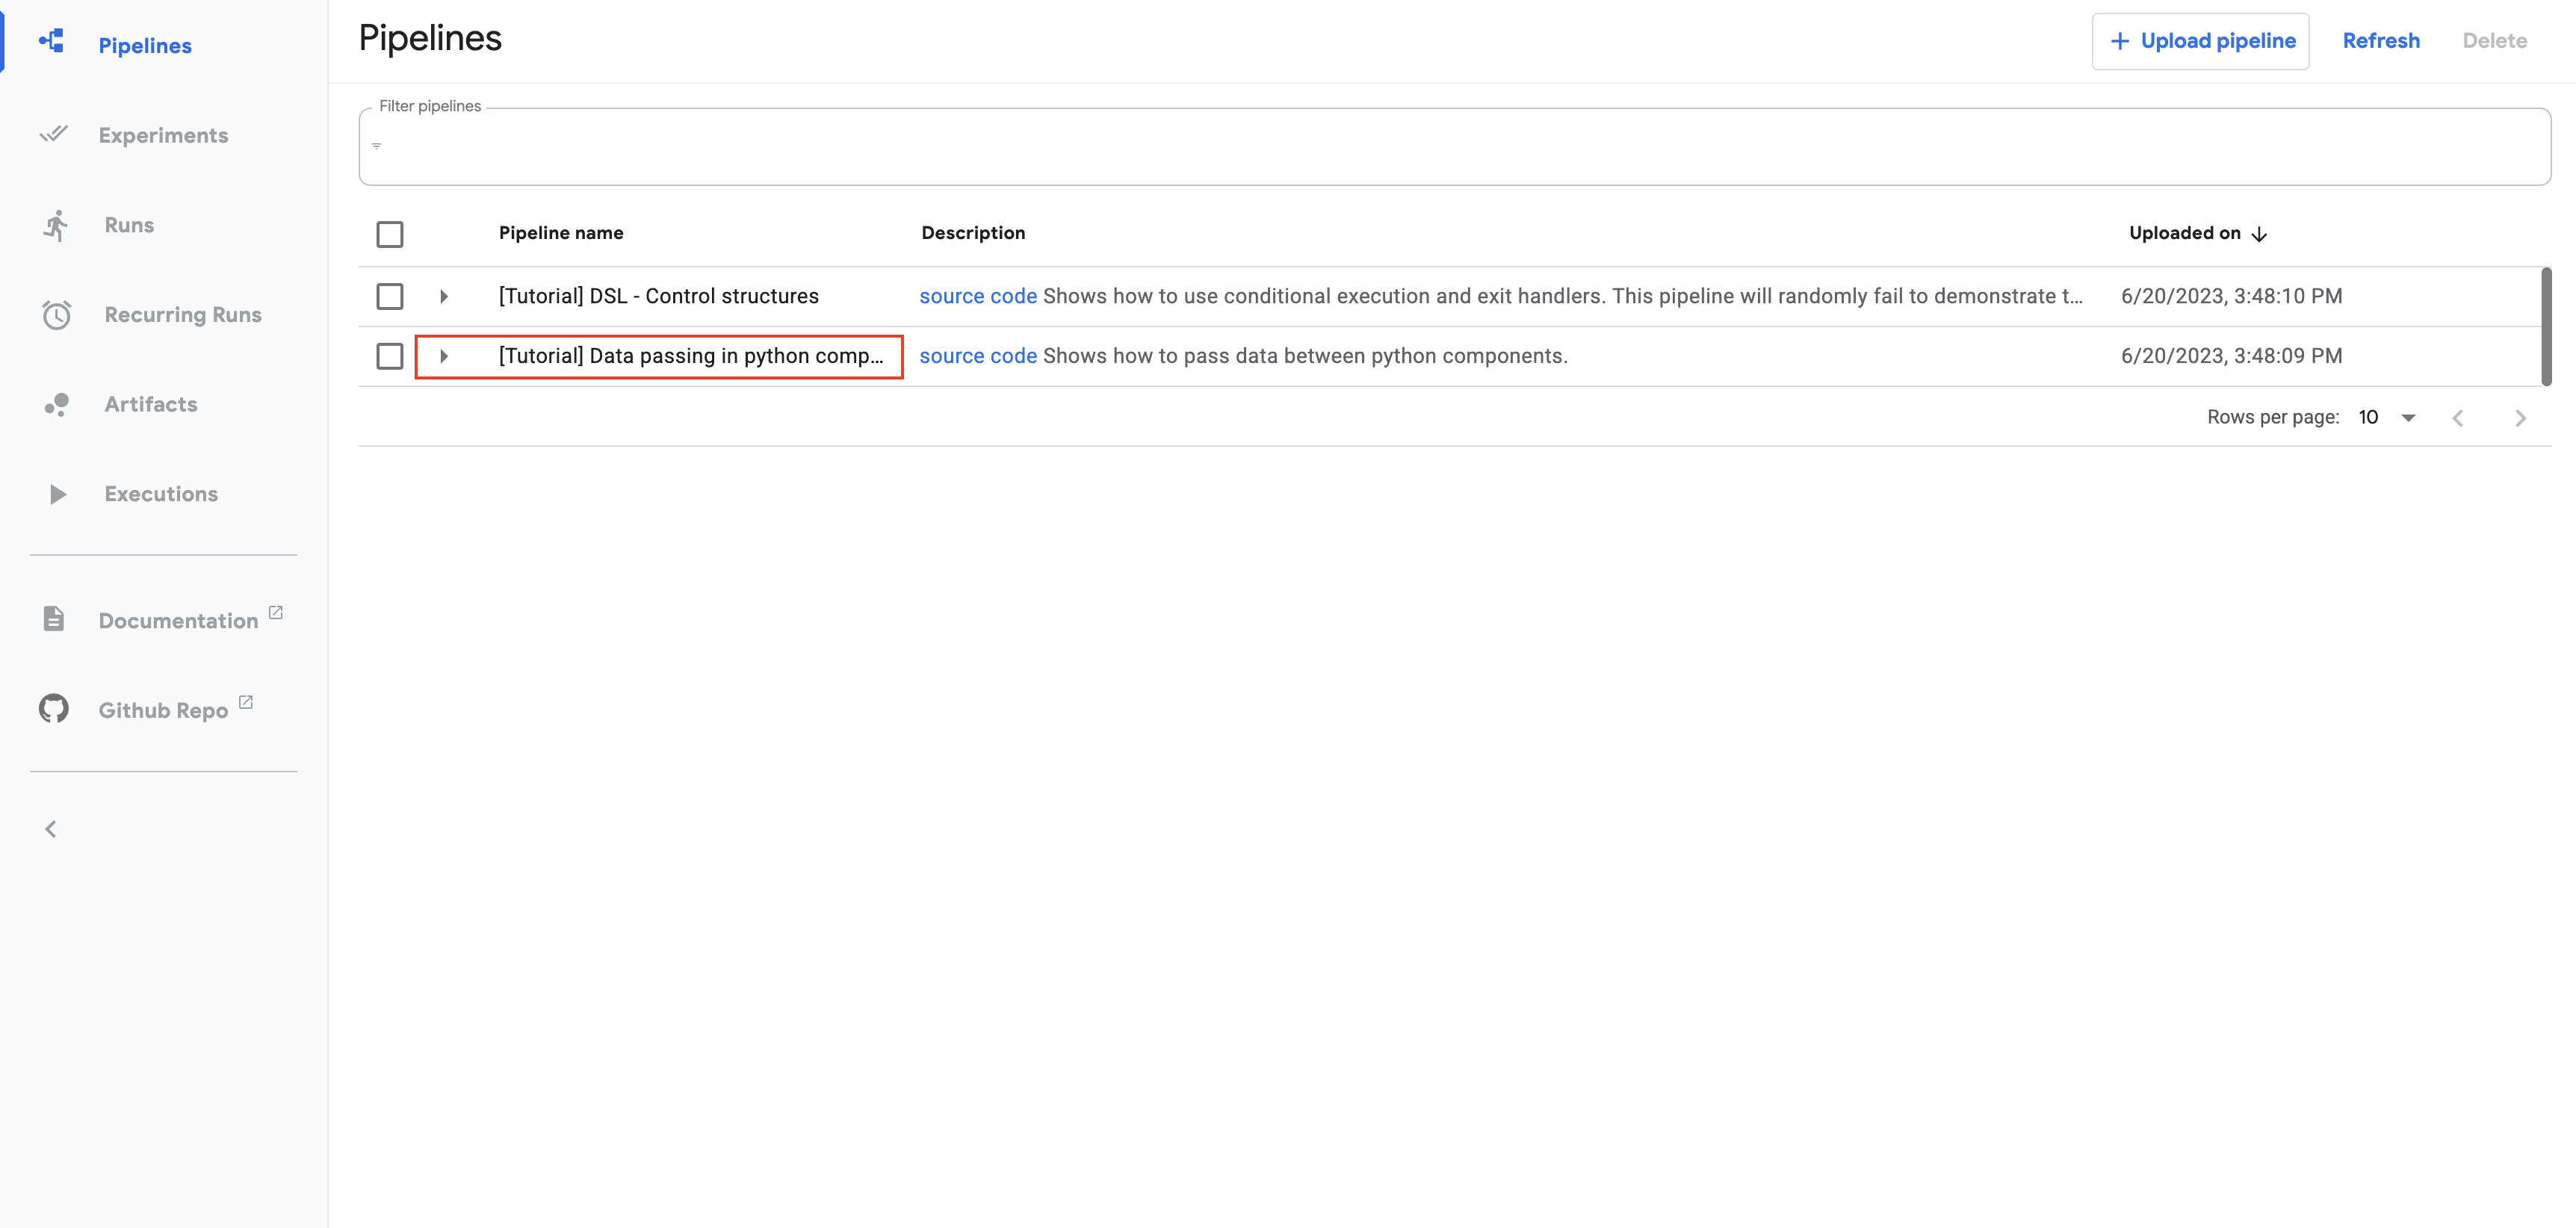Click the 'Shows how to use conditional execution' description

[x=1563, y=296]
